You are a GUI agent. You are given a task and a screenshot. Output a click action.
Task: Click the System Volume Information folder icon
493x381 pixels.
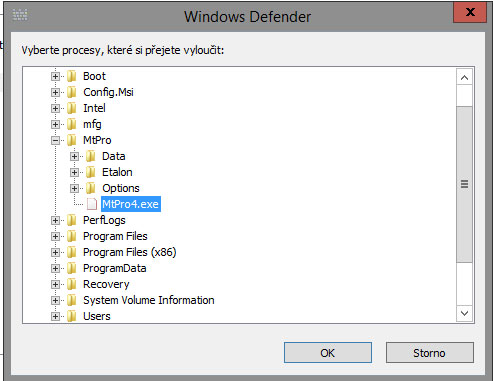coord(72,300)
